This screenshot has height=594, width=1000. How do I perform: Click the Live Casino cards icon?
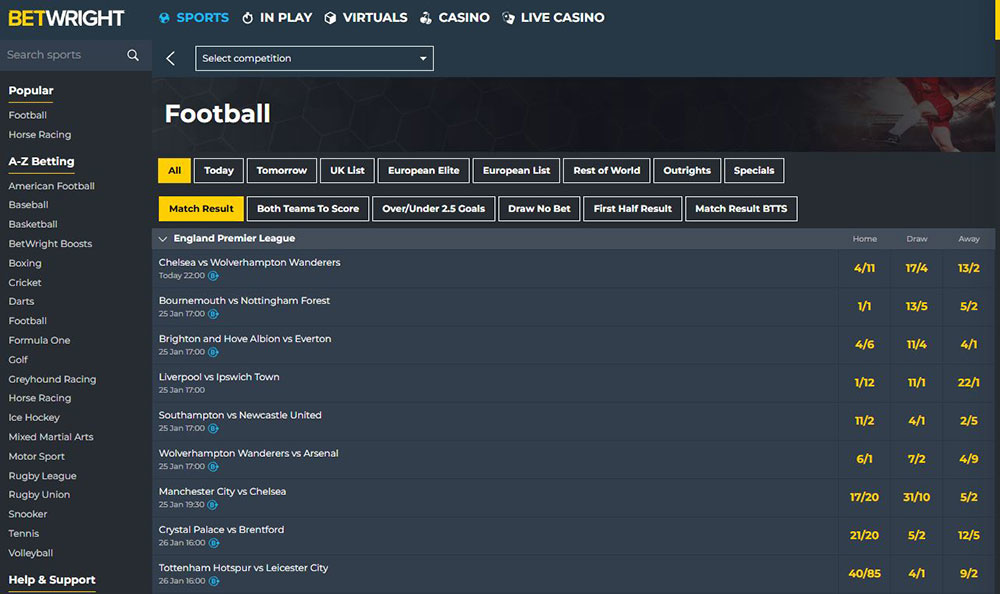(508, 18)
